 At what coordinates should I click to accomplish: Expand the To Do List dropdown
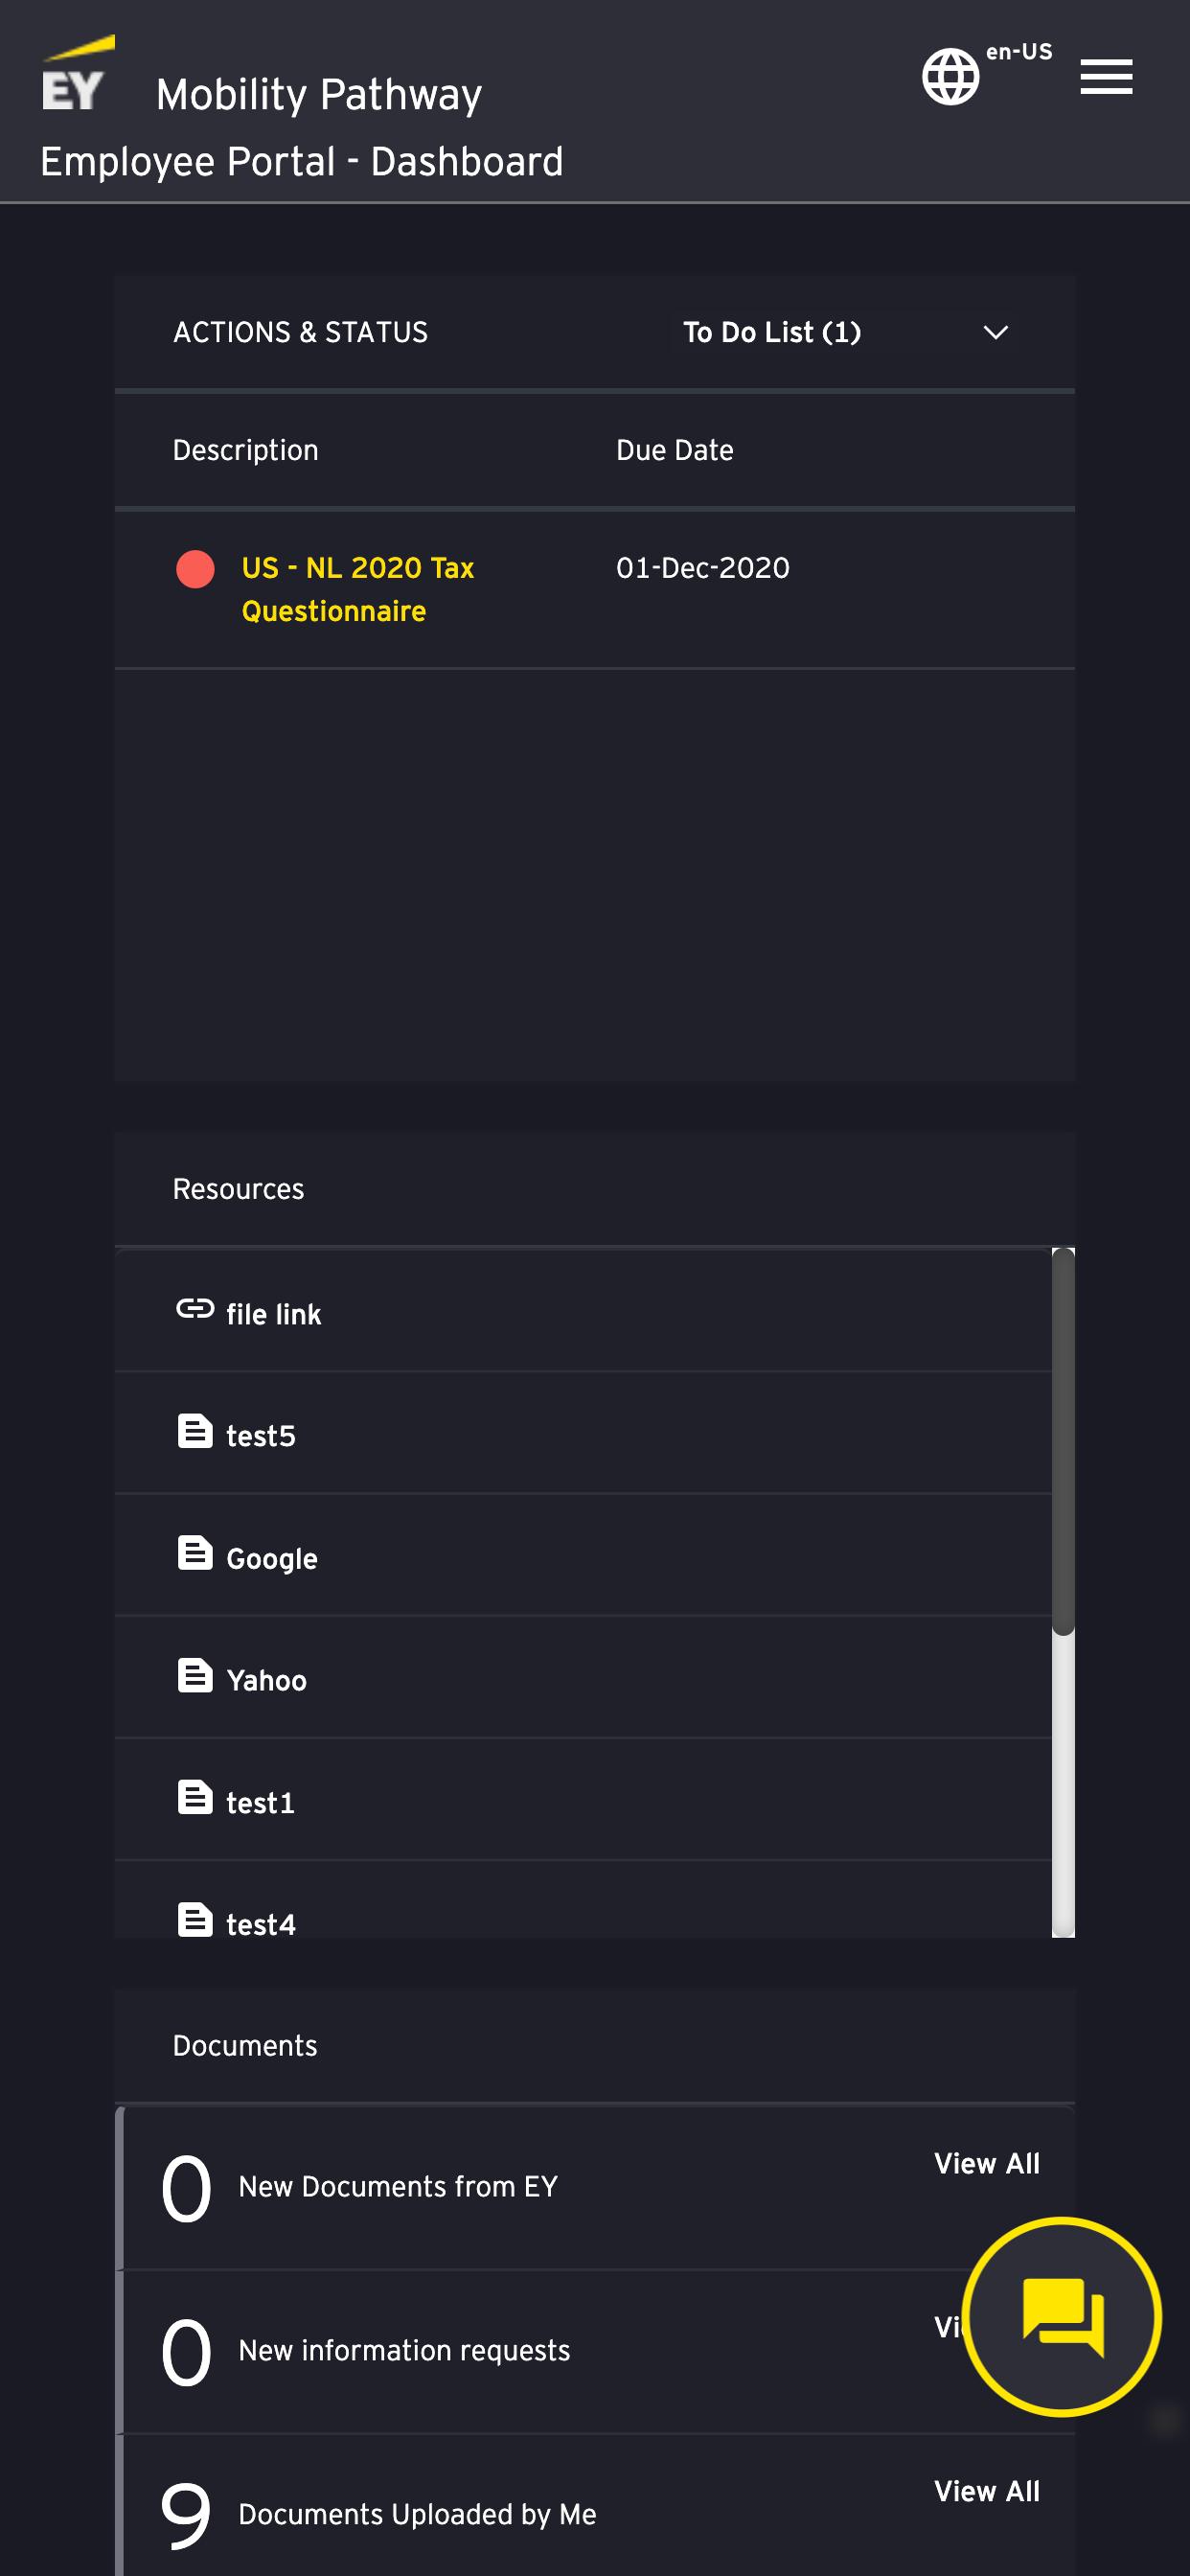click(x=844, y=332)
